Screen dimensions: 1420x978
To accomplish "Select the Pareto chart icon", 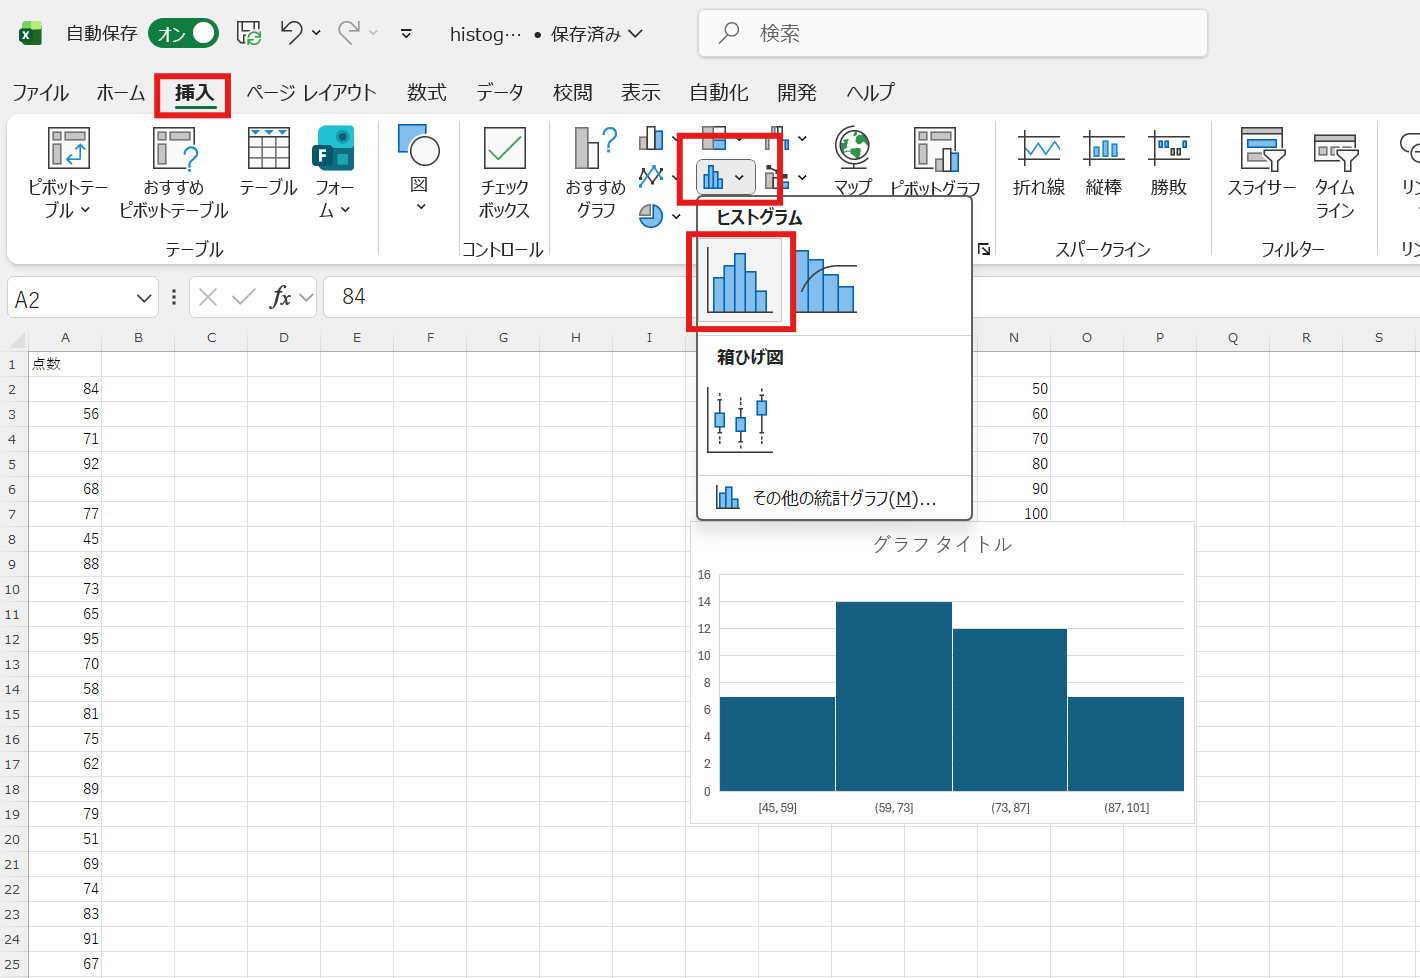I will pos(827,282).
